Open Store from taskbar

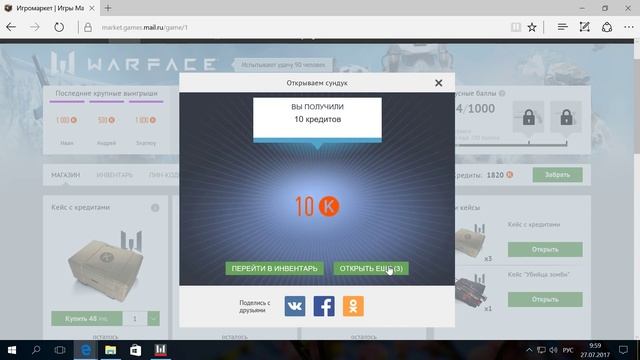click(x=136, y=350)
